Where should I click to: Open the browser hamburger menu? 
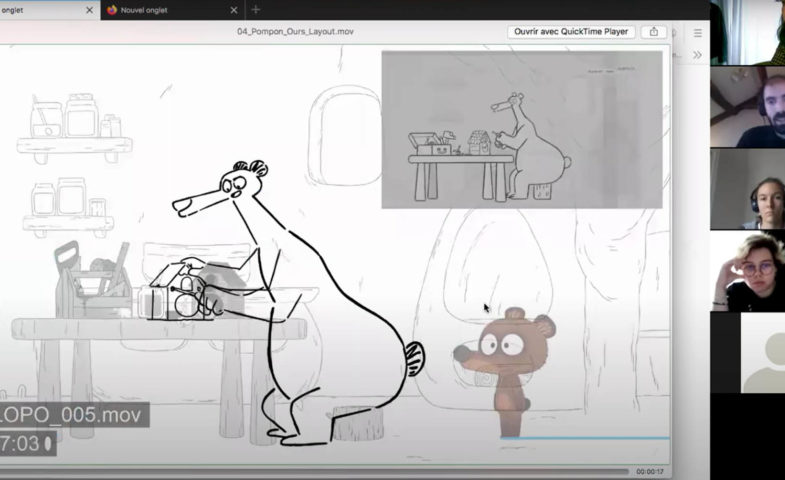tap(697, 33)
